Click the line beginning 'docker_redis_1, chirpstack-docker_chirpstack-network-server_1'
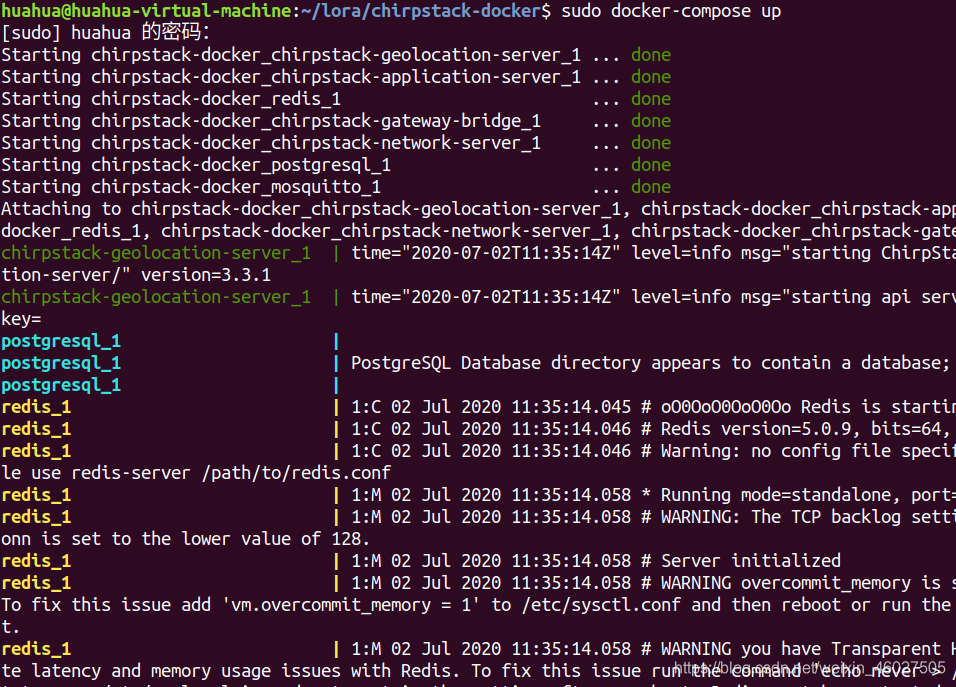 coord(479,230)
